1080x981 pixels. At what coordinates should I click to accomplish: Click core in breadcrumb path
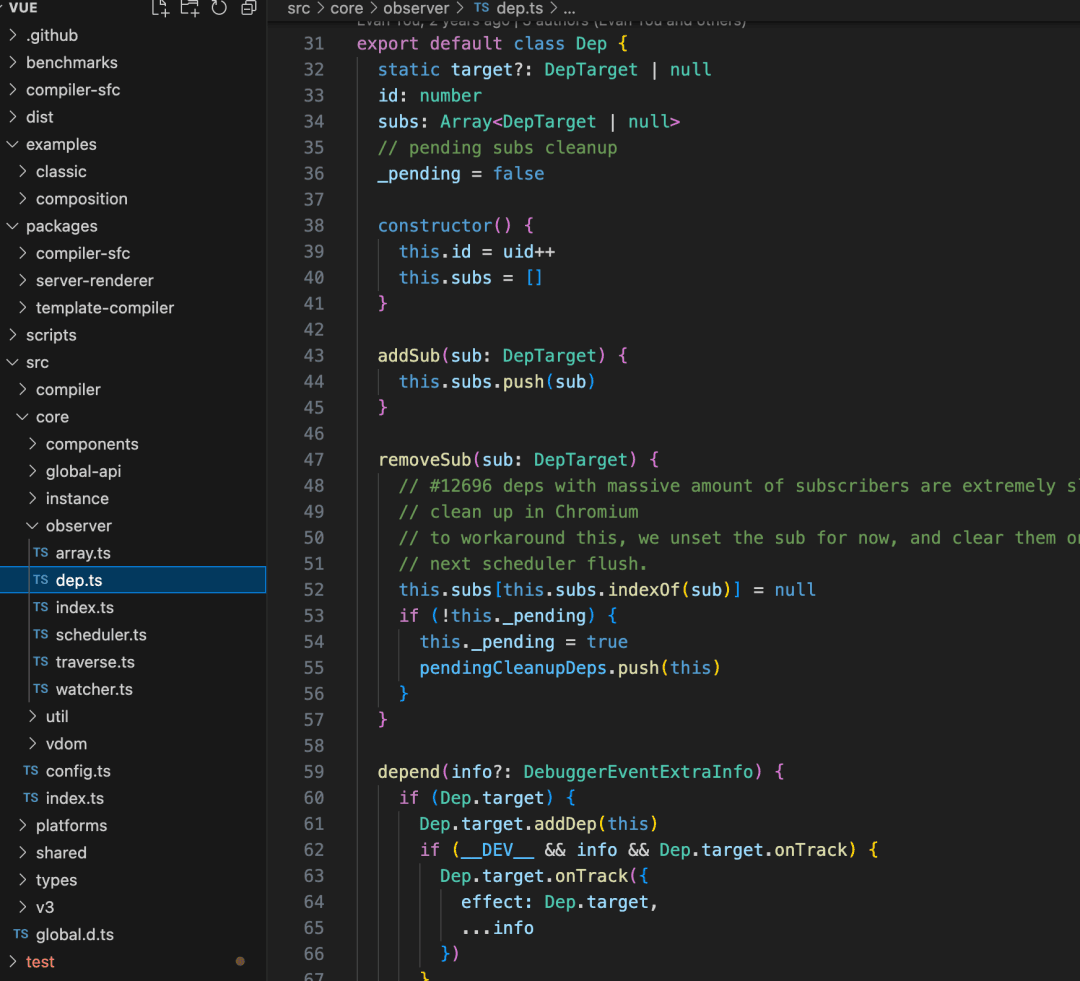coord(346,8)
